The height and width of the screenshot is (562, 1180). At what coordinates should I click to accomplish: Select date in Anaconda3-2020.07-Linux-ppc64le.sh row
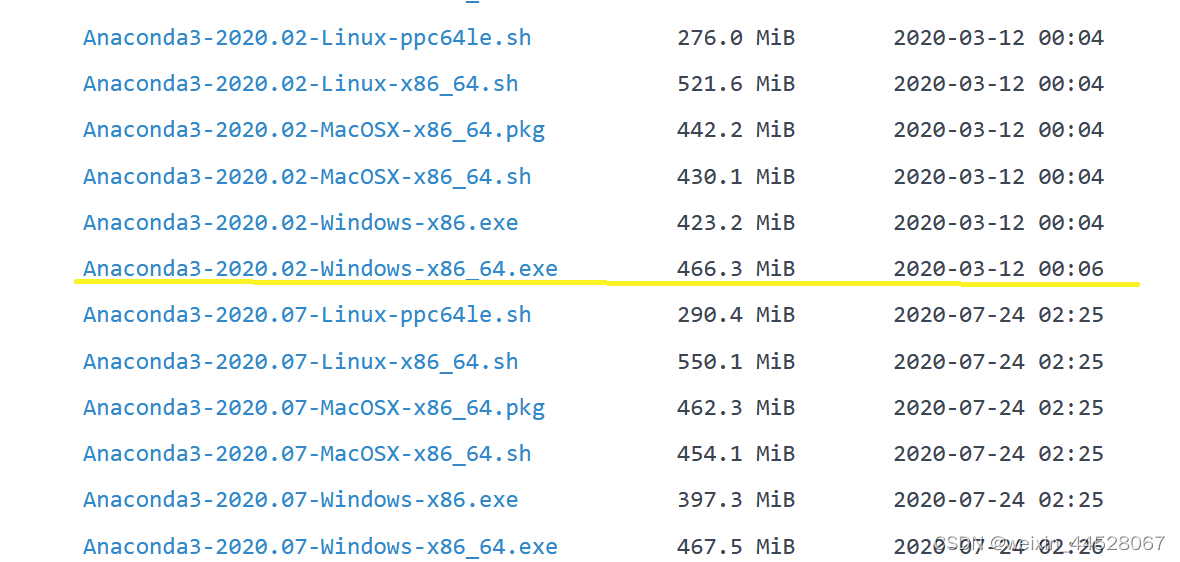(x=999, y=314)
